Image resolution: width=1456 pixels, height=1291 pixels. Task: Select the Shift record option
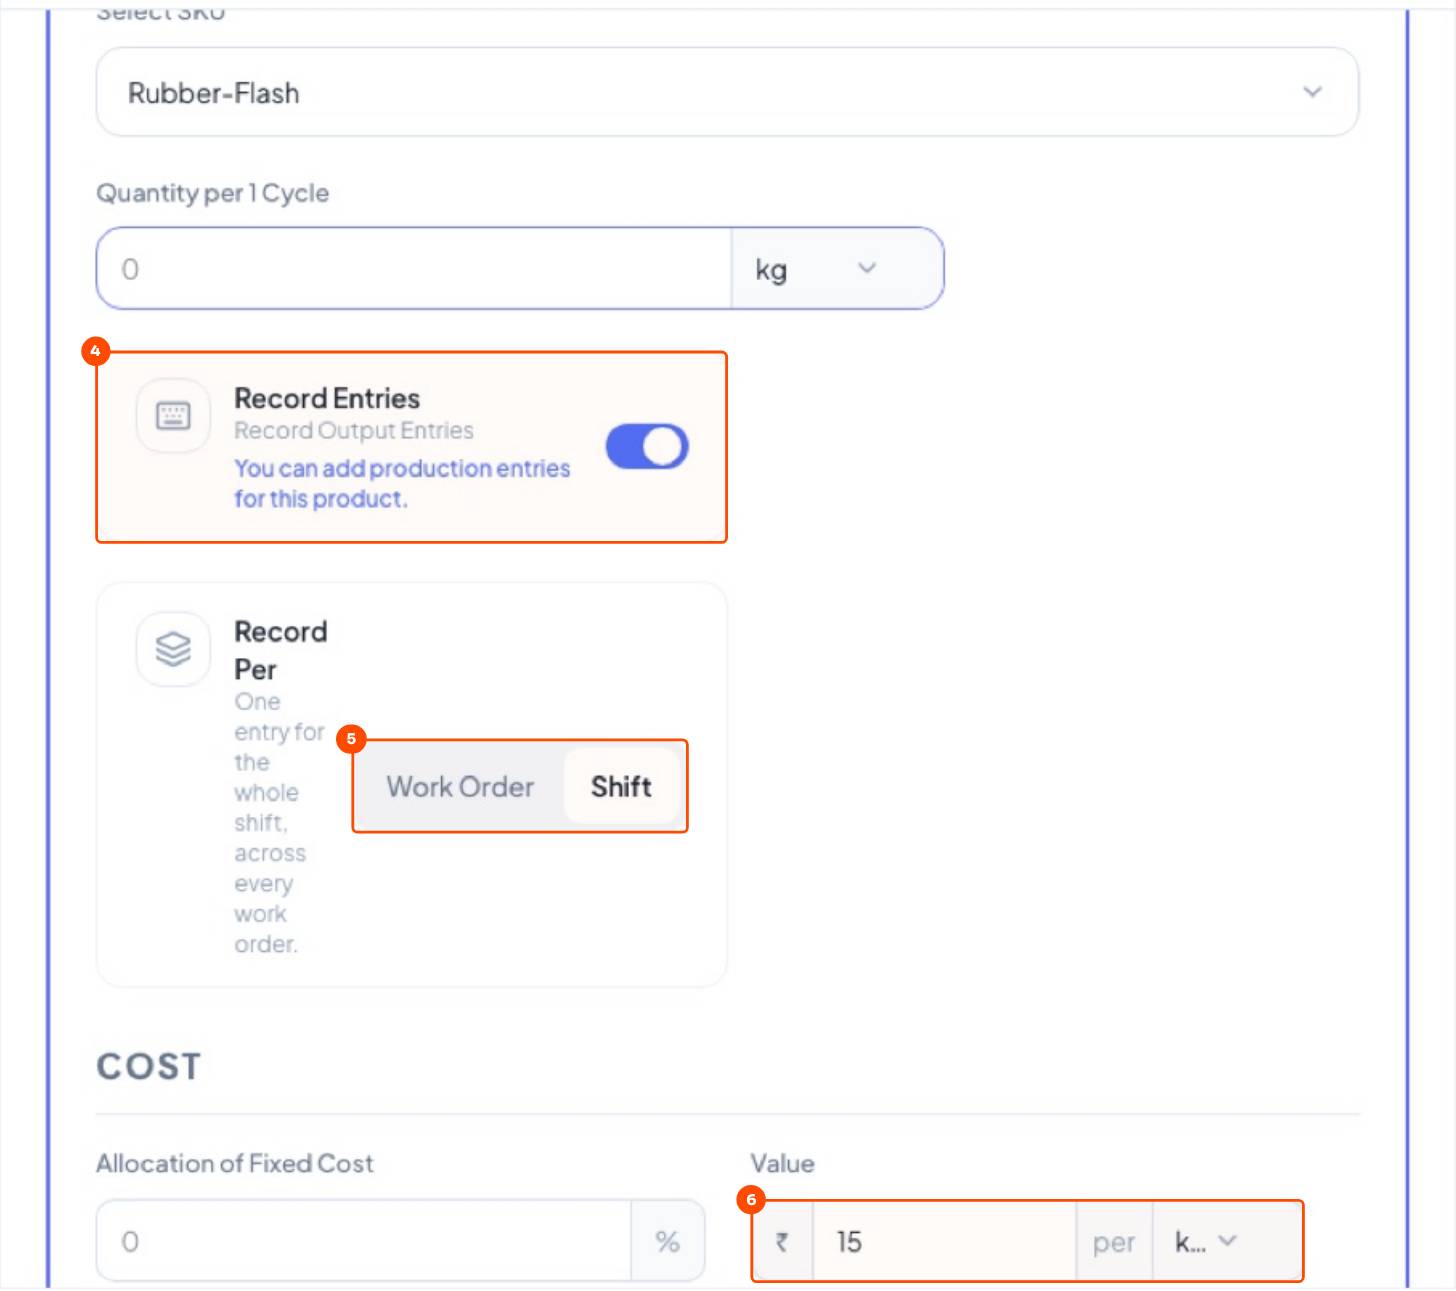click(621, 787)
